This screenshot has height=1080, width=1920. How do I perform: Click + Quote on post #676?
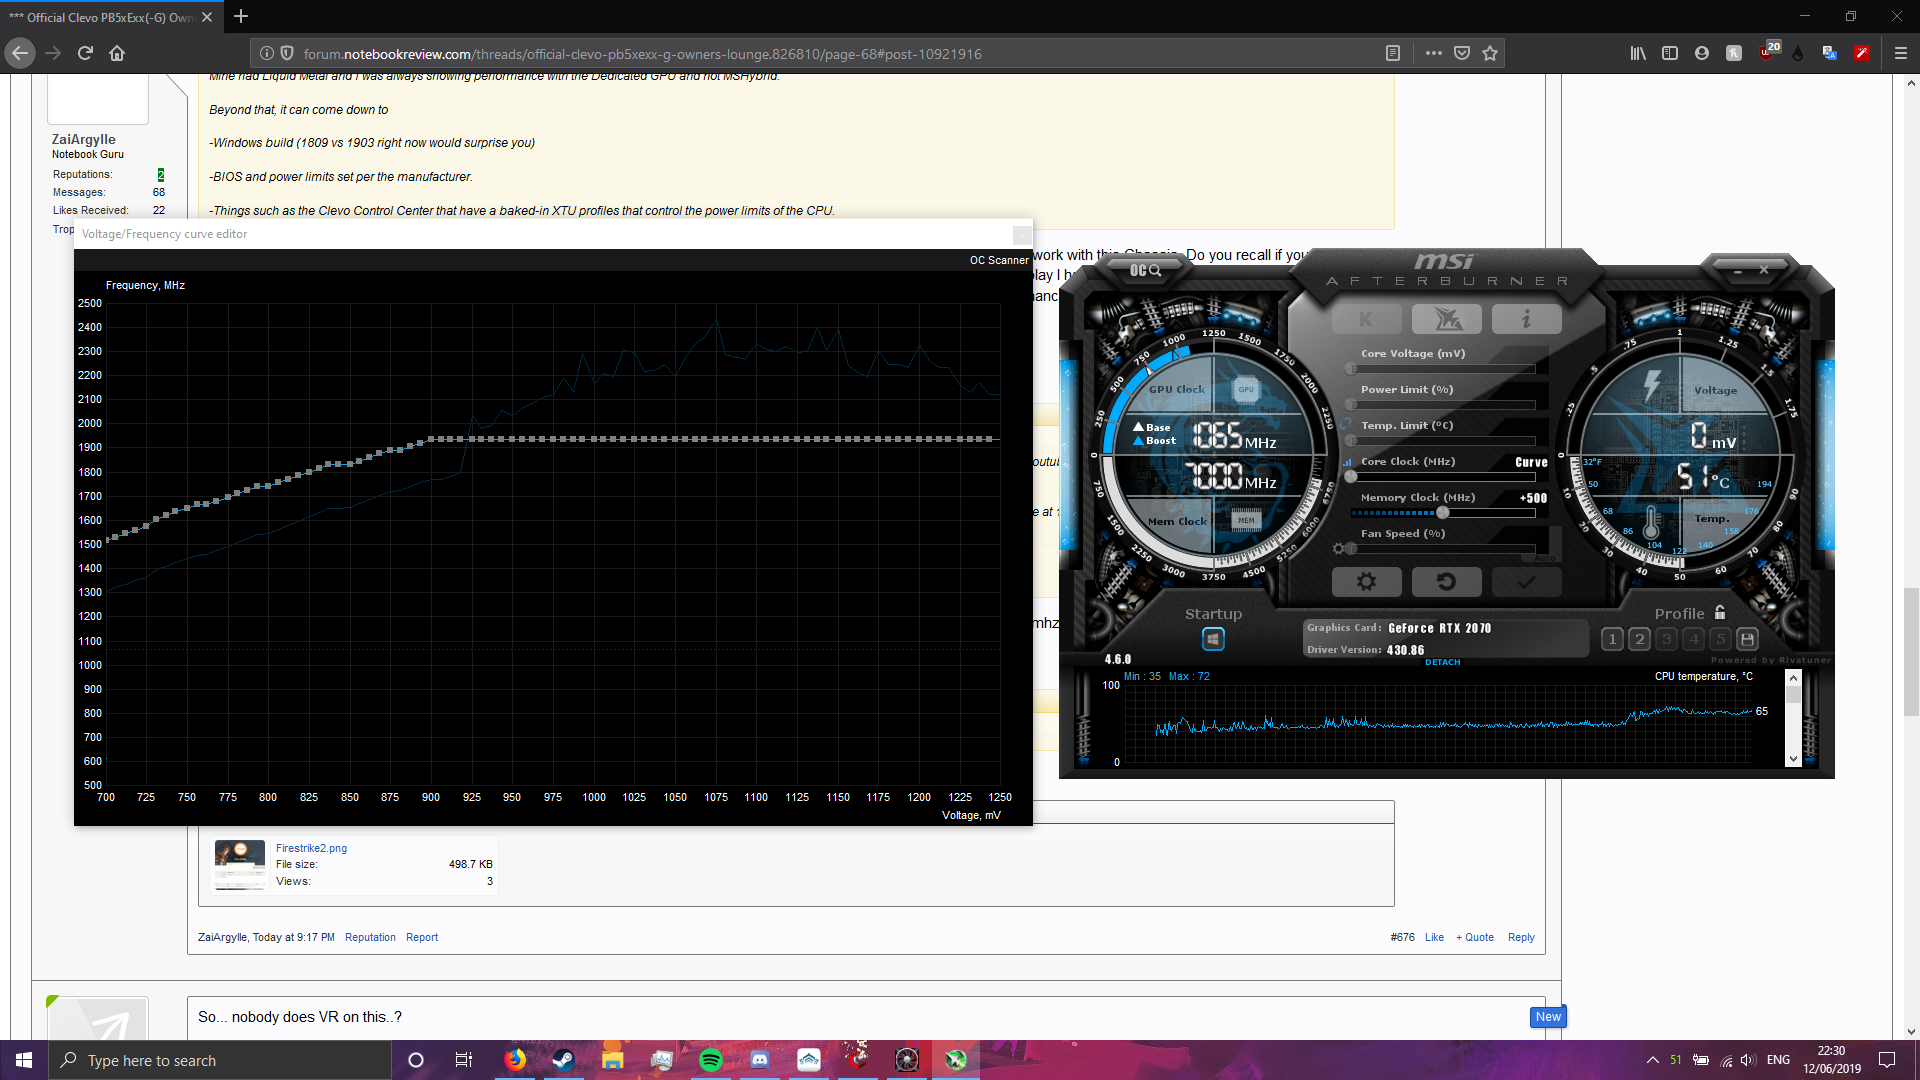point(1475,937)
